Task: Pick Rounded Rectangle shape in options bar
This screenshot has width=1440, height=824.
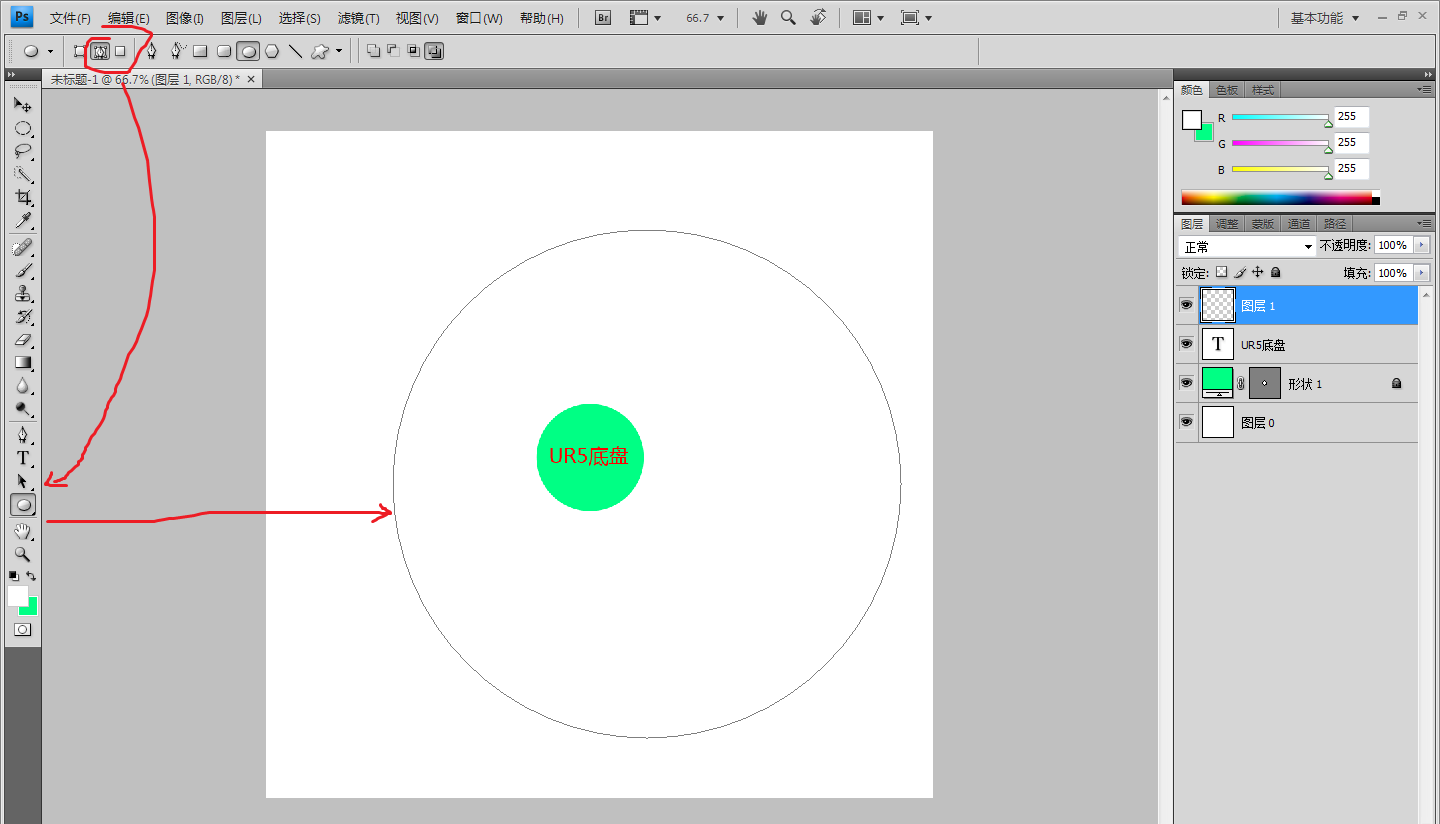Action: point(224,51)
